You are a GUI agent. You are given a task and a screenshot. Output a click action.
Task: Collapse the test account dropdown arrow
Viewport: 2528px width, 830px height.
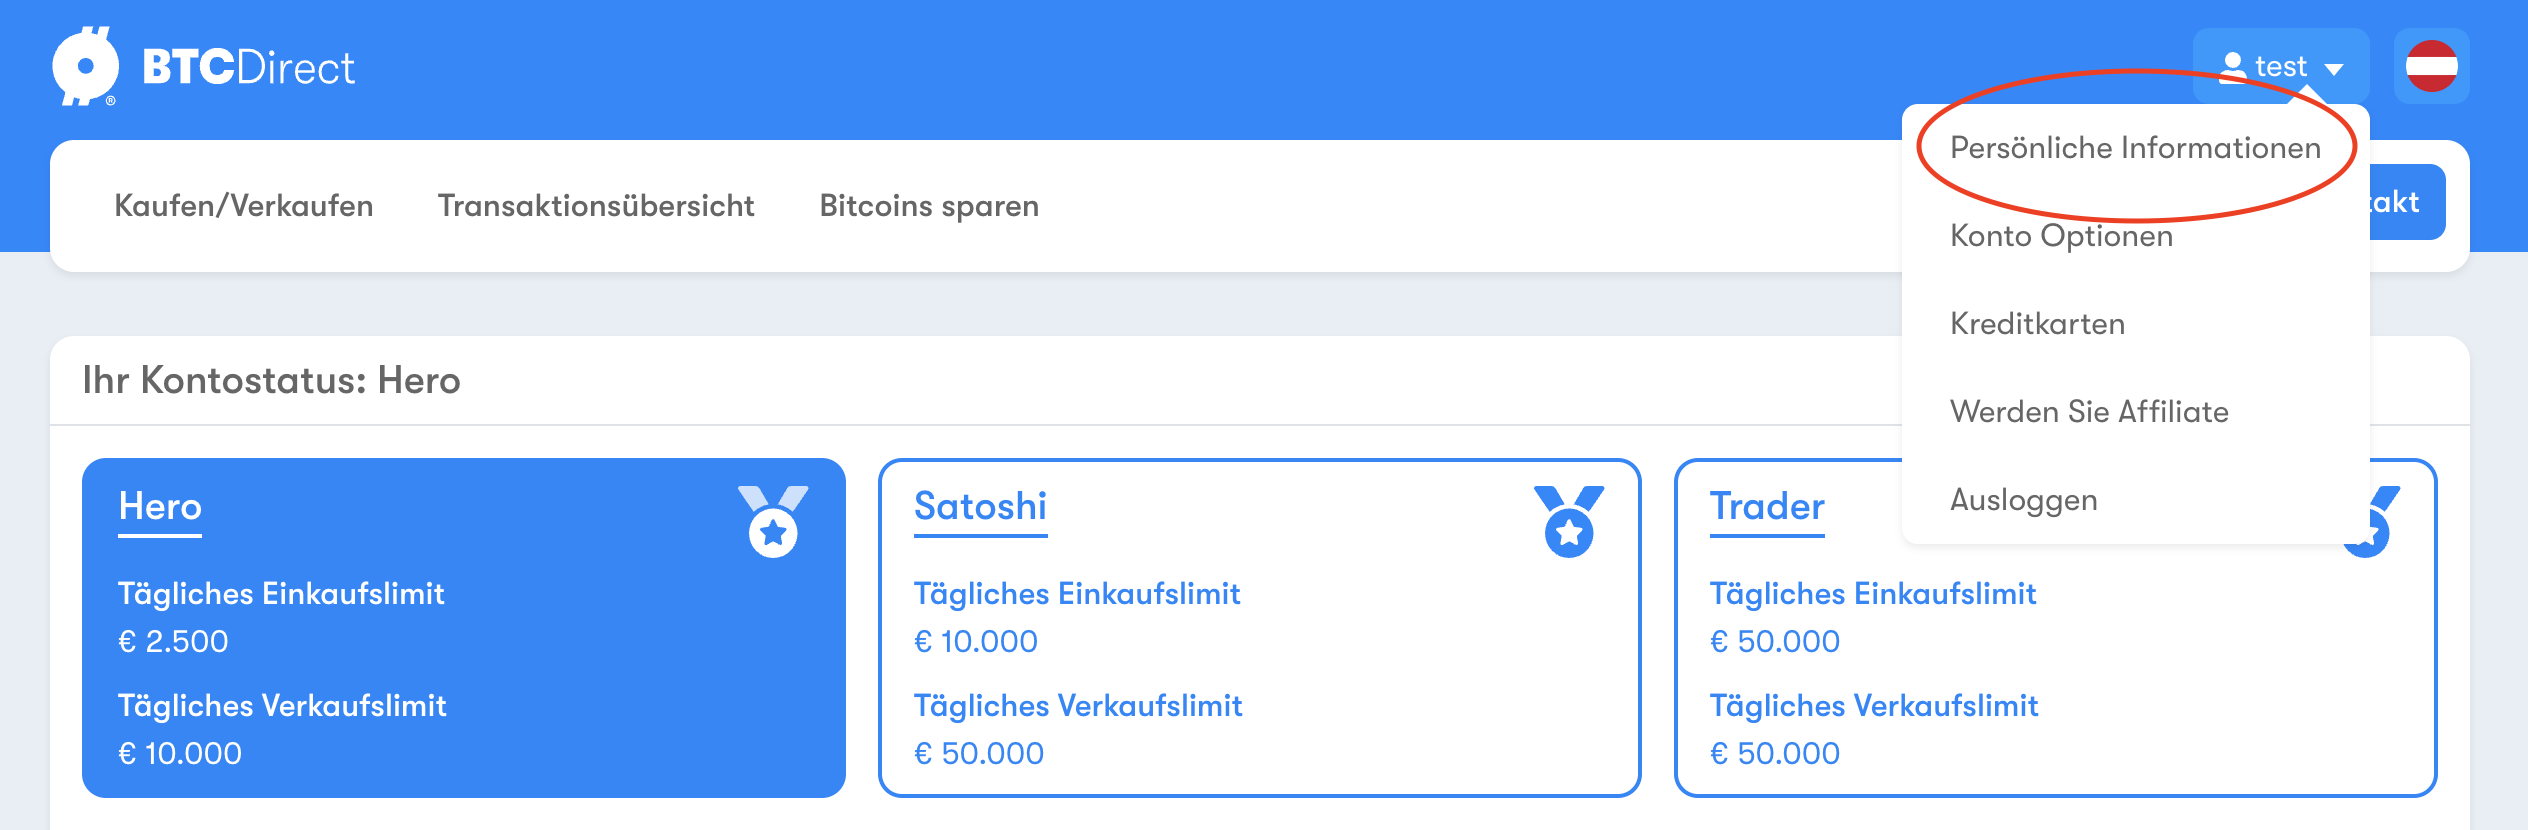tap(2334, 69)
